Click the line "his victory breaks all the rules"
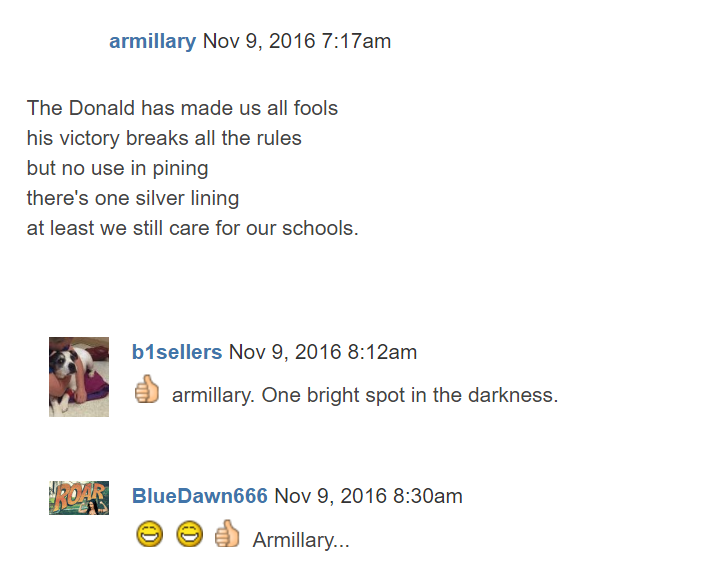Screen dimensions: 723x576 coord(164,138)
